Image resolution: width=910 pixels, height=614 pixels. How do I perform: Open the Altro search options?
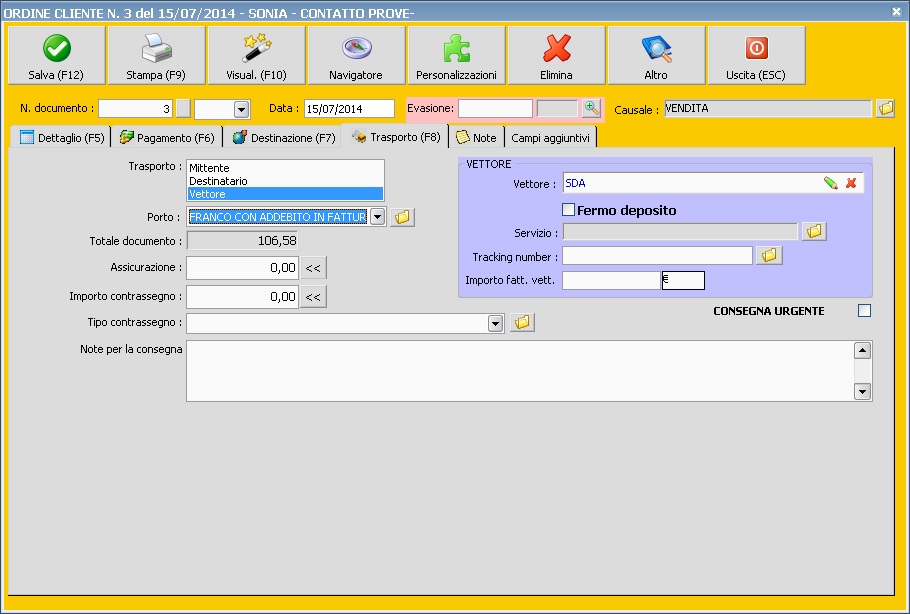[x=656, y=56]
